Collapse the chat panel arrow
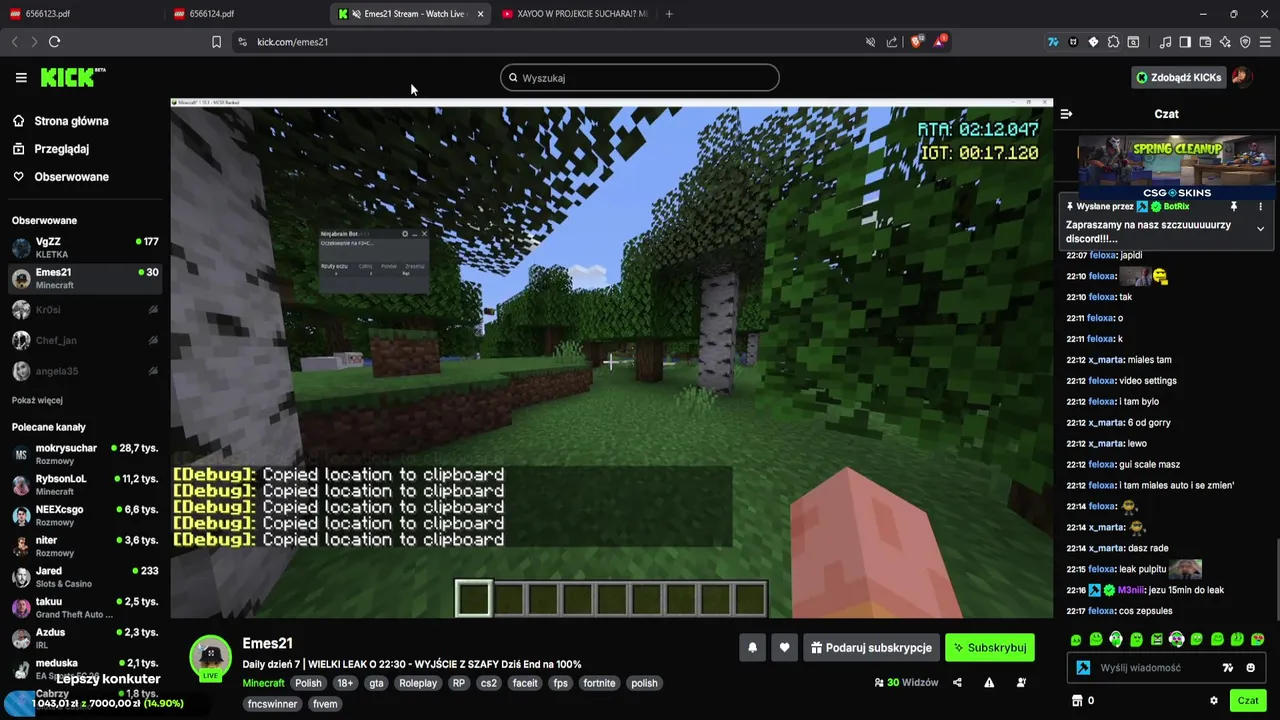This screenshot has width=1280, height=720. (1066, 114)
